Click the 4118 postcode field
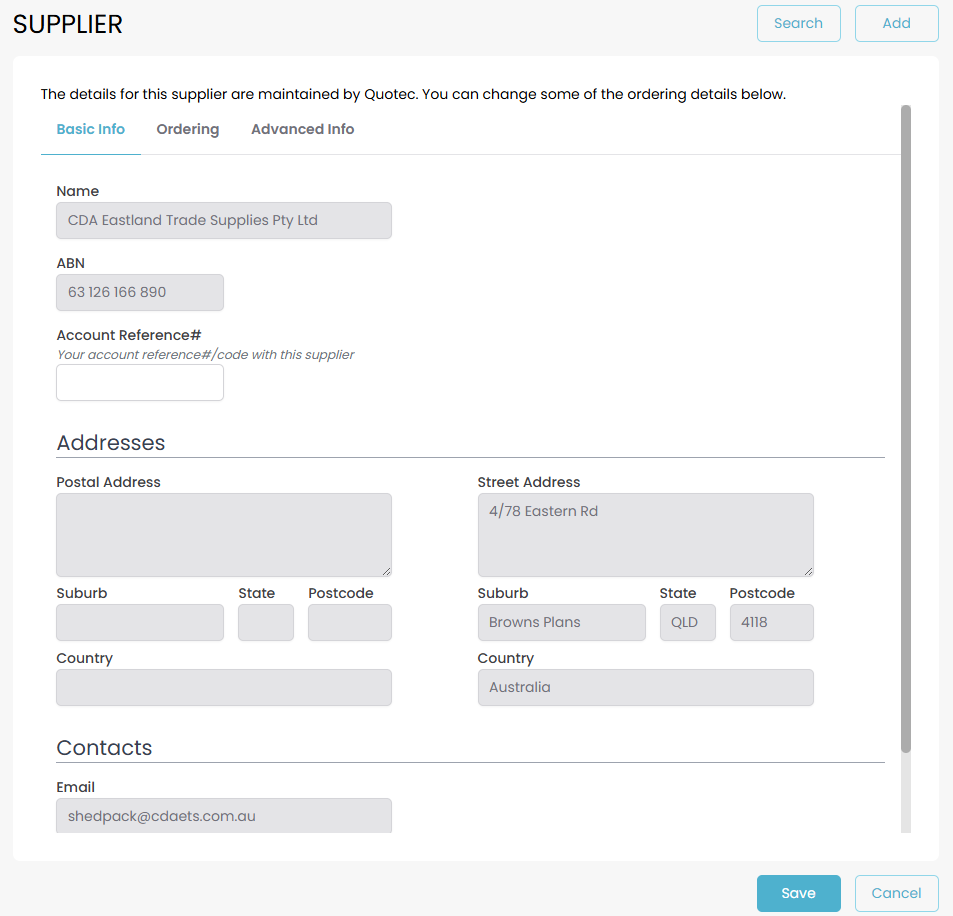The image size is (953, 916). (x=771, y=622)
